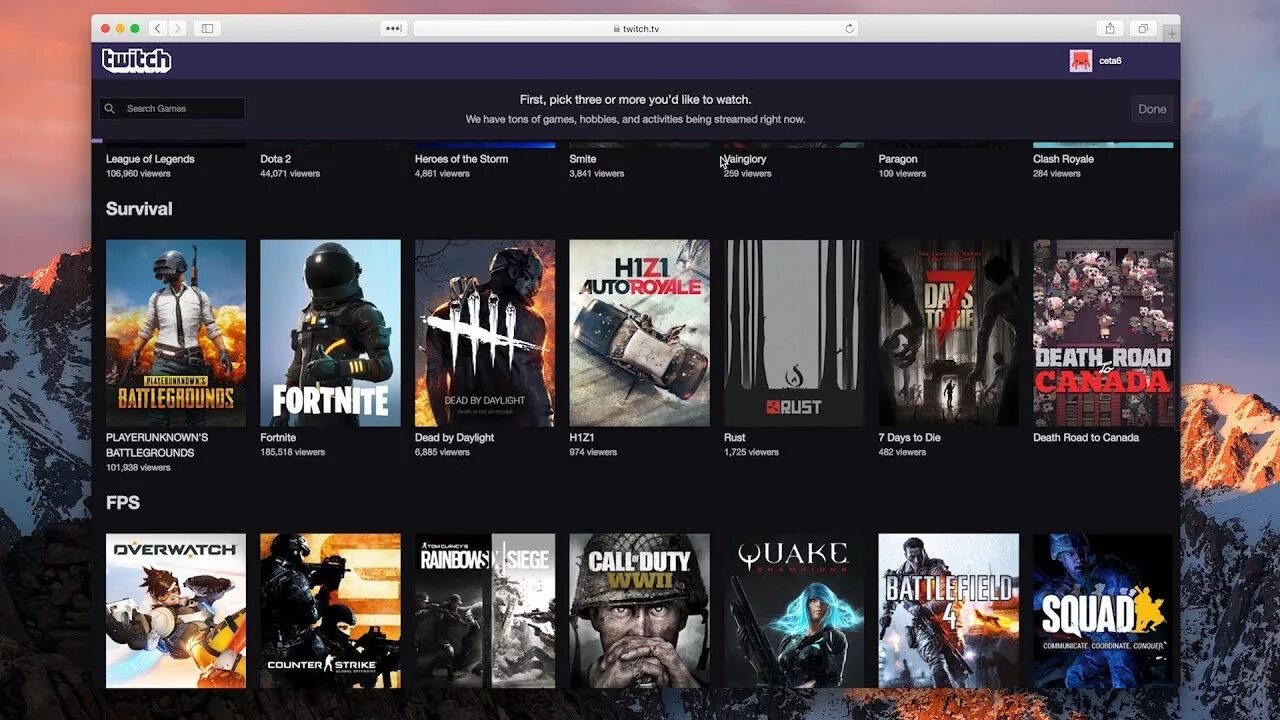Go forward with Safari forward arrow
This screenshot has width=1280, height=720.
[x=177, y=29]
